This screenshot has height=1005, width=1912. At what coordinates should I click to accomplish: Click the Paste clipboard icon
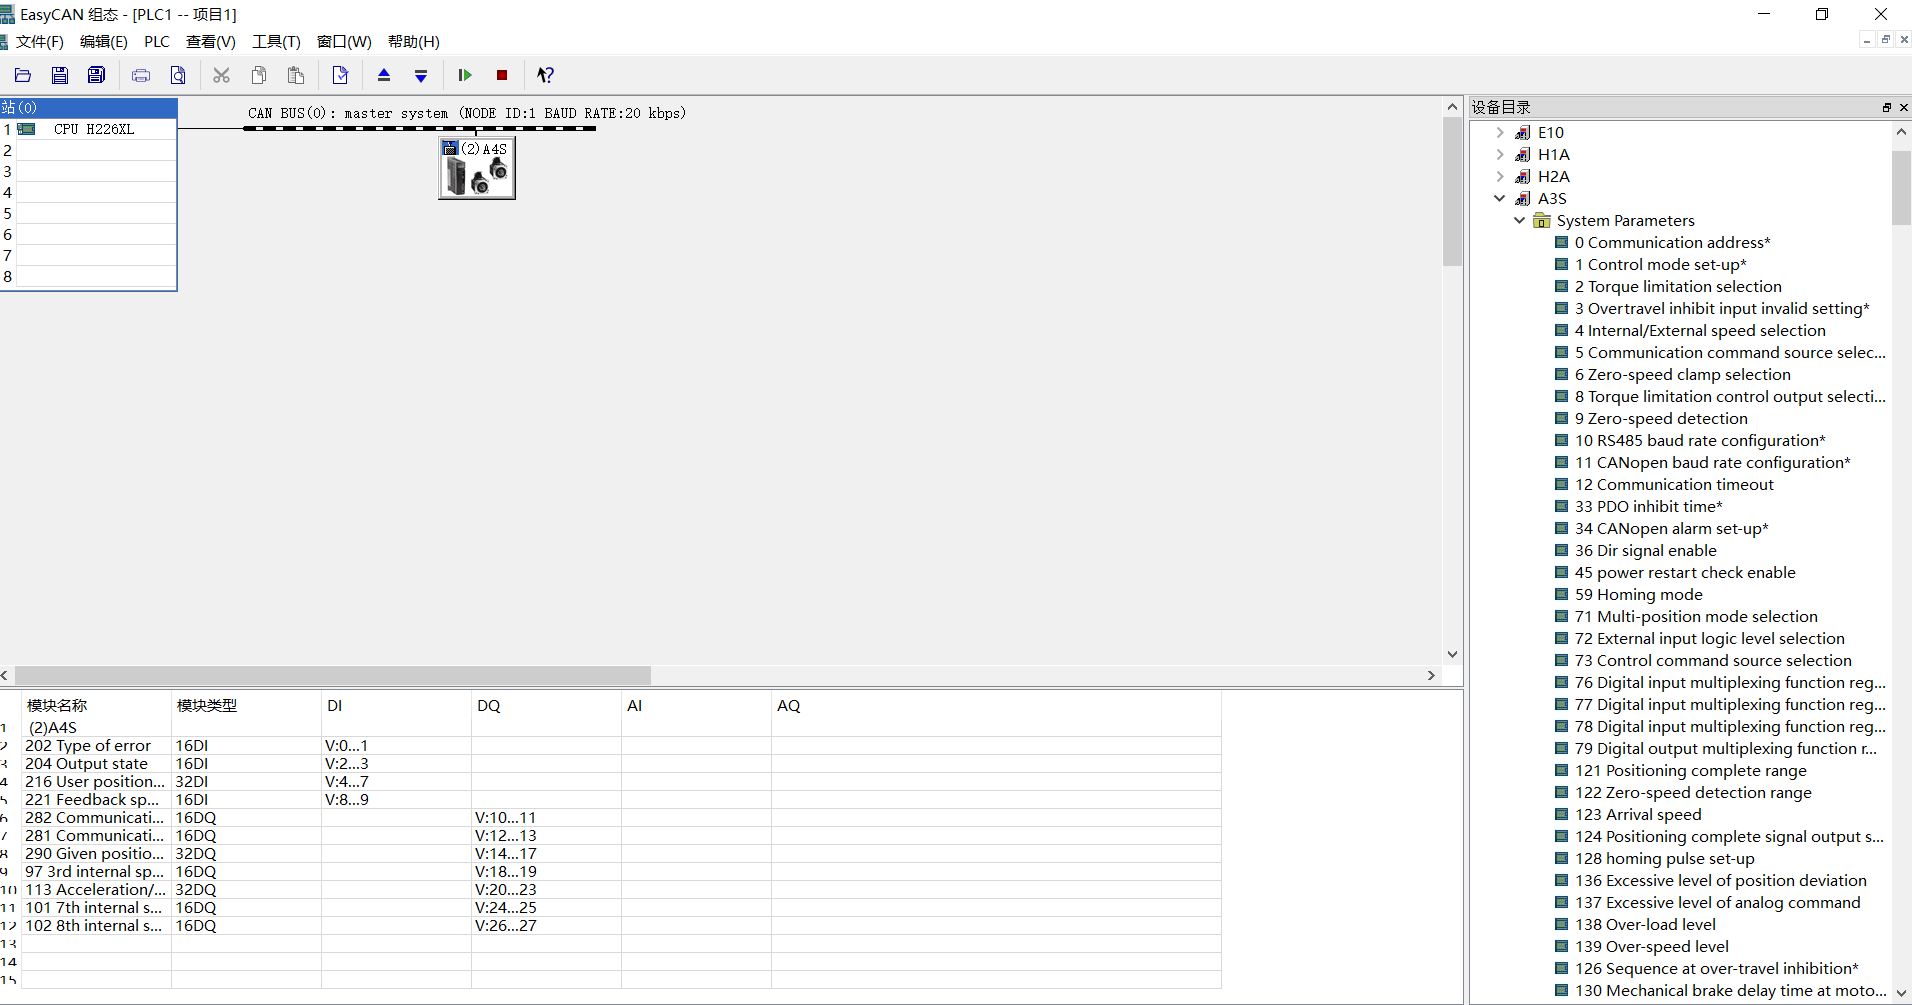(x=296, y=75)
